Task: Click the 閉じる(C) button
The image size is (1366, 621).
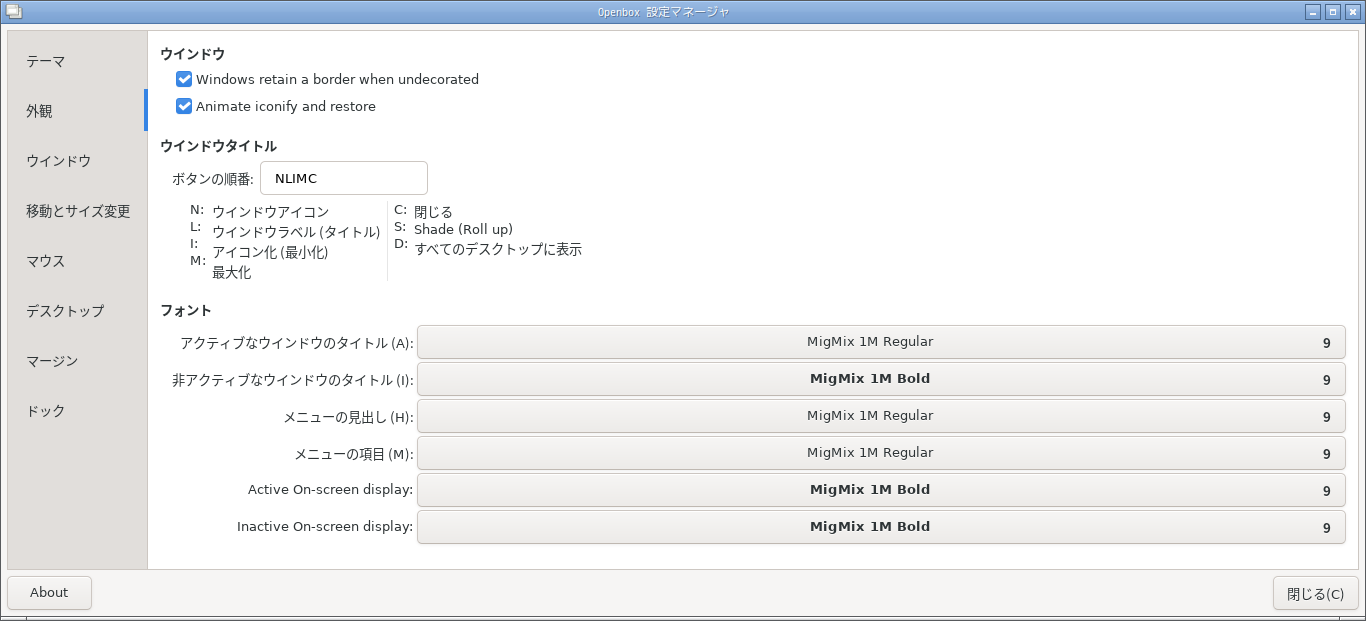Action: [1315, 593]
